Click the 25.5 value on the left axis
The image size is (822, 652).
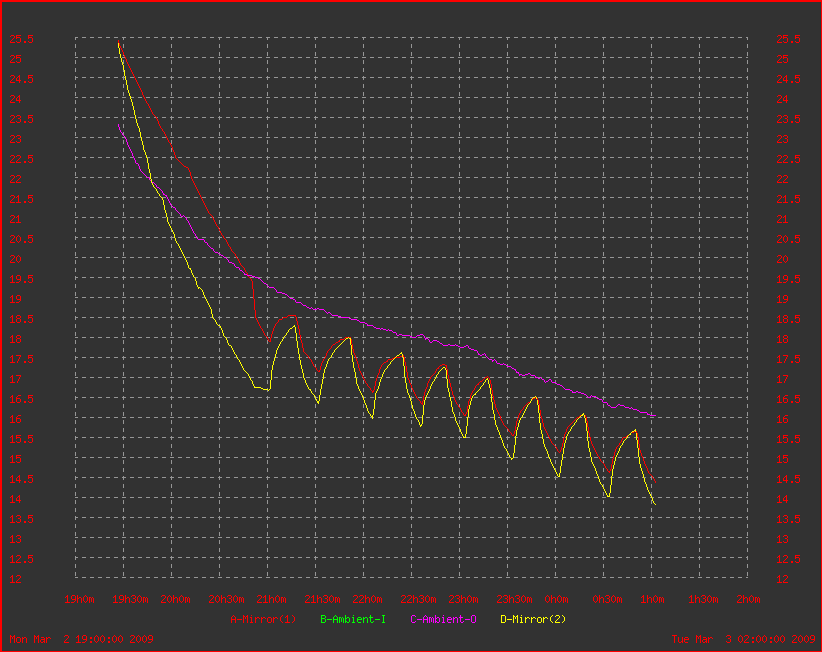(x=21, y=39)
